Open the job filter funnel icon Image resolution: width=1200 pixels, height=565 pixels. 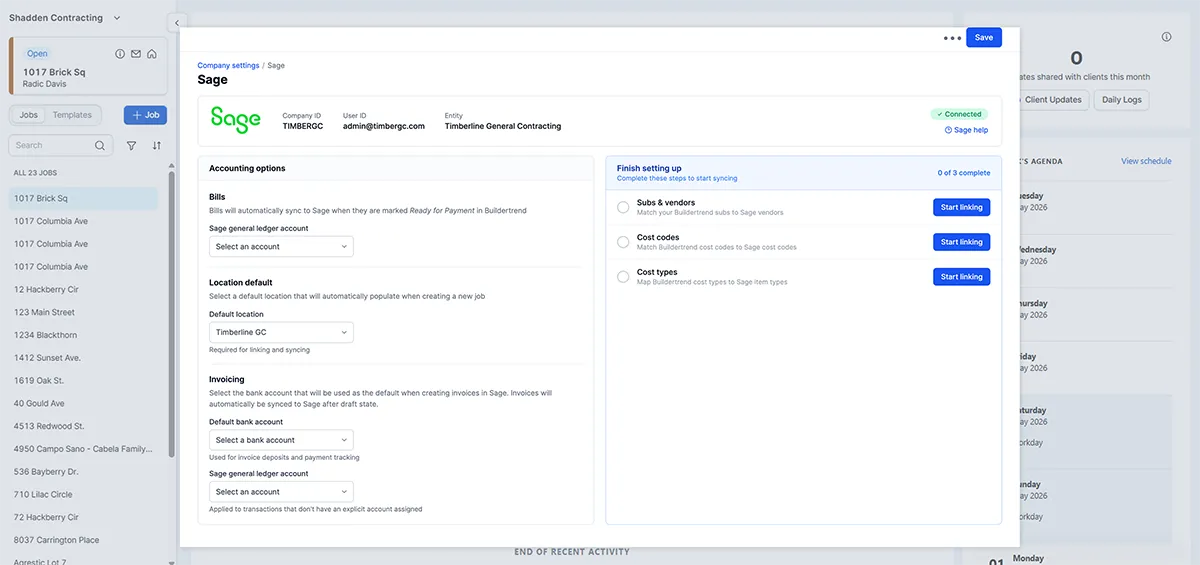tap(131, 145)
